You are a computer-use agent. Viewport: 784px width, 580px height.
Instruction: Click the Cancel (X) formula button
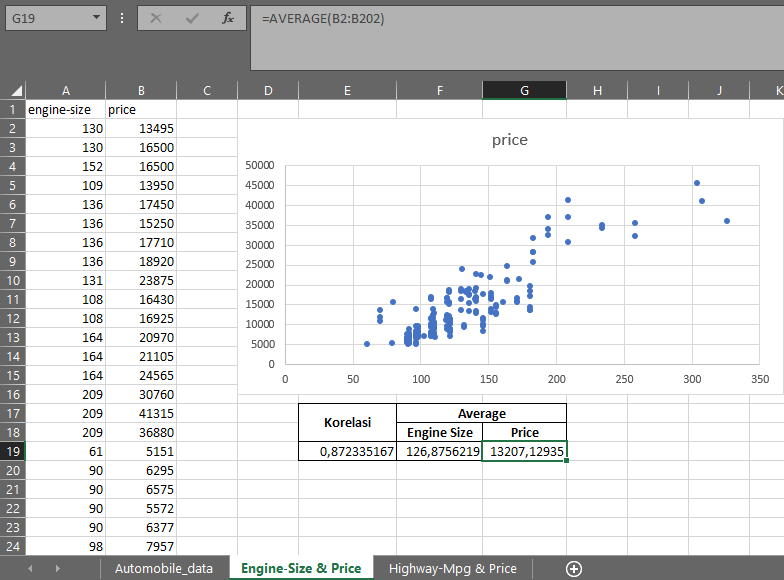pyautogui.click(x=156, y=18)
